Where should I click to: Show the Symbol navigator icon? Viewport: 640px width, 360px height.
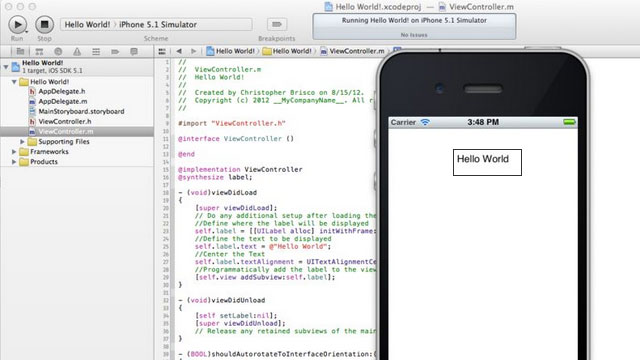(x=39, y=51)
